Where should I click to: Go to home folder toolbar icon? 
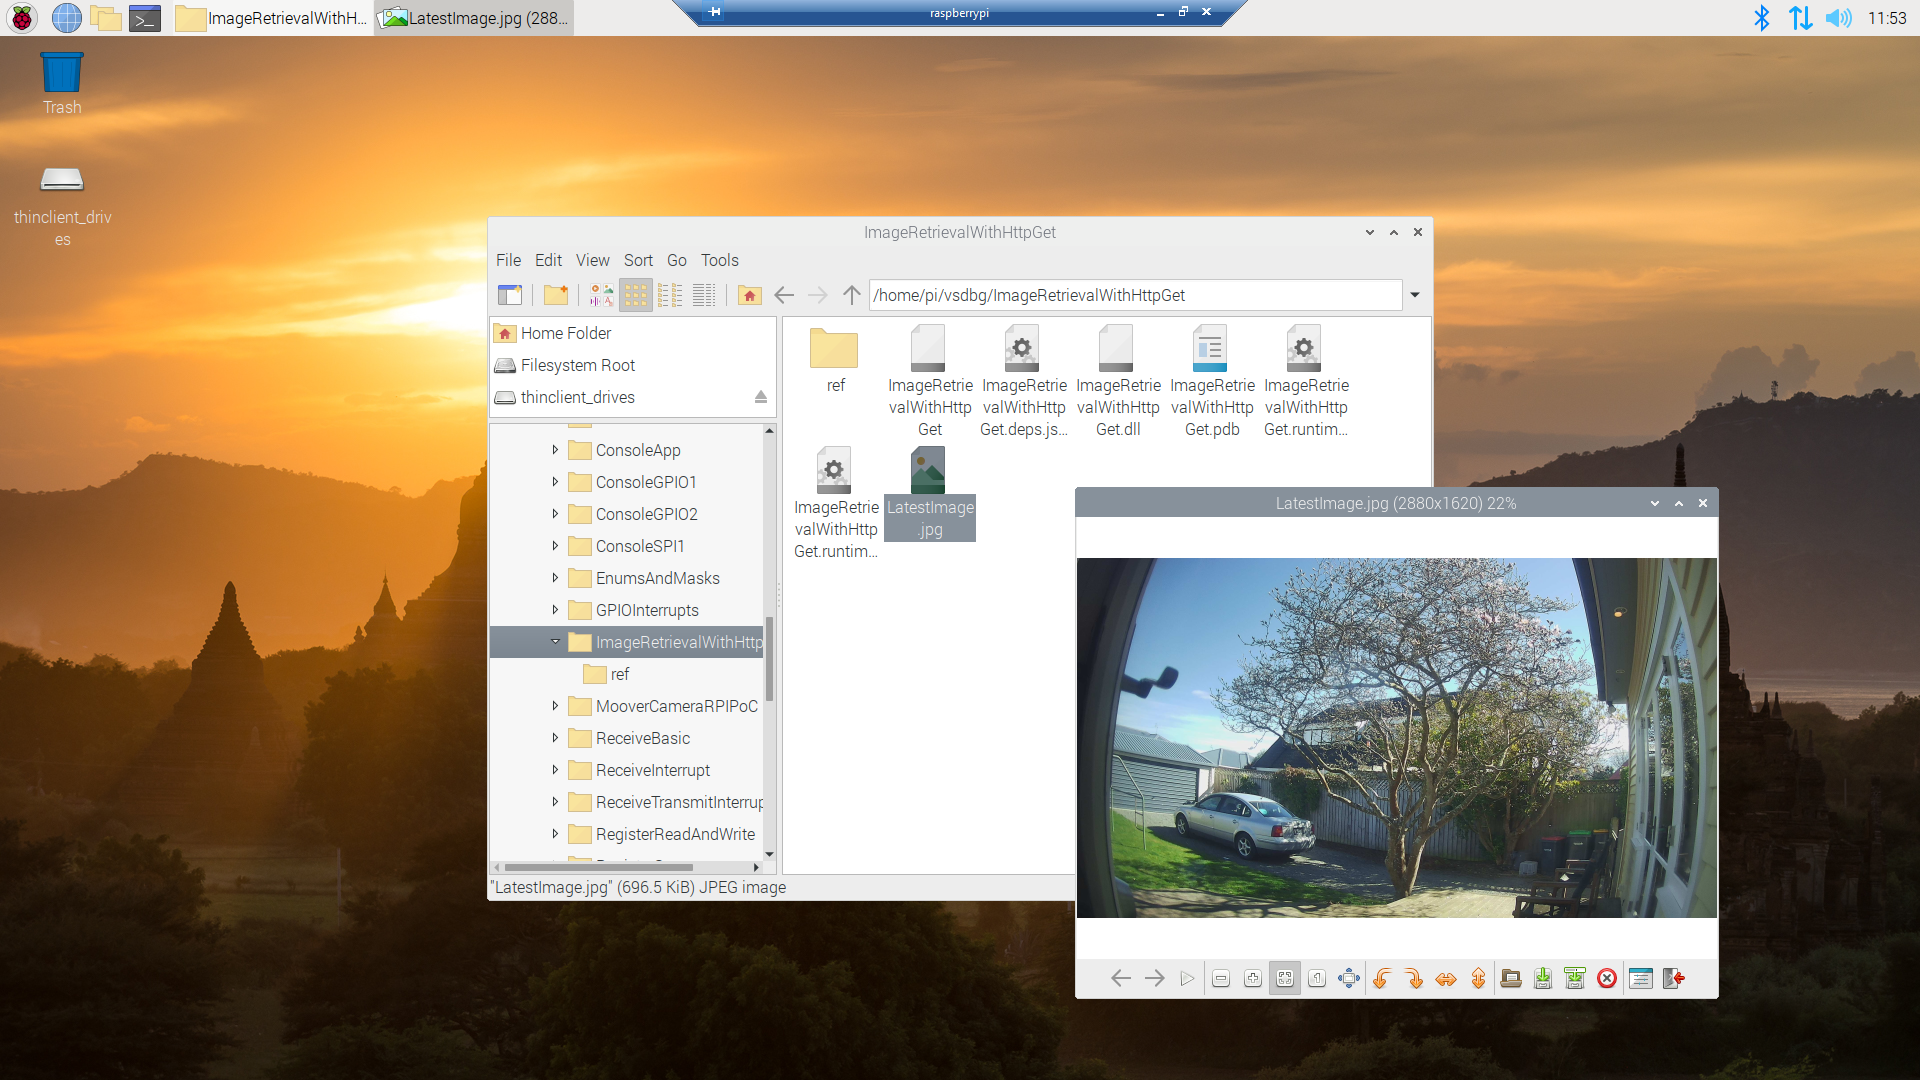(749, 295)
